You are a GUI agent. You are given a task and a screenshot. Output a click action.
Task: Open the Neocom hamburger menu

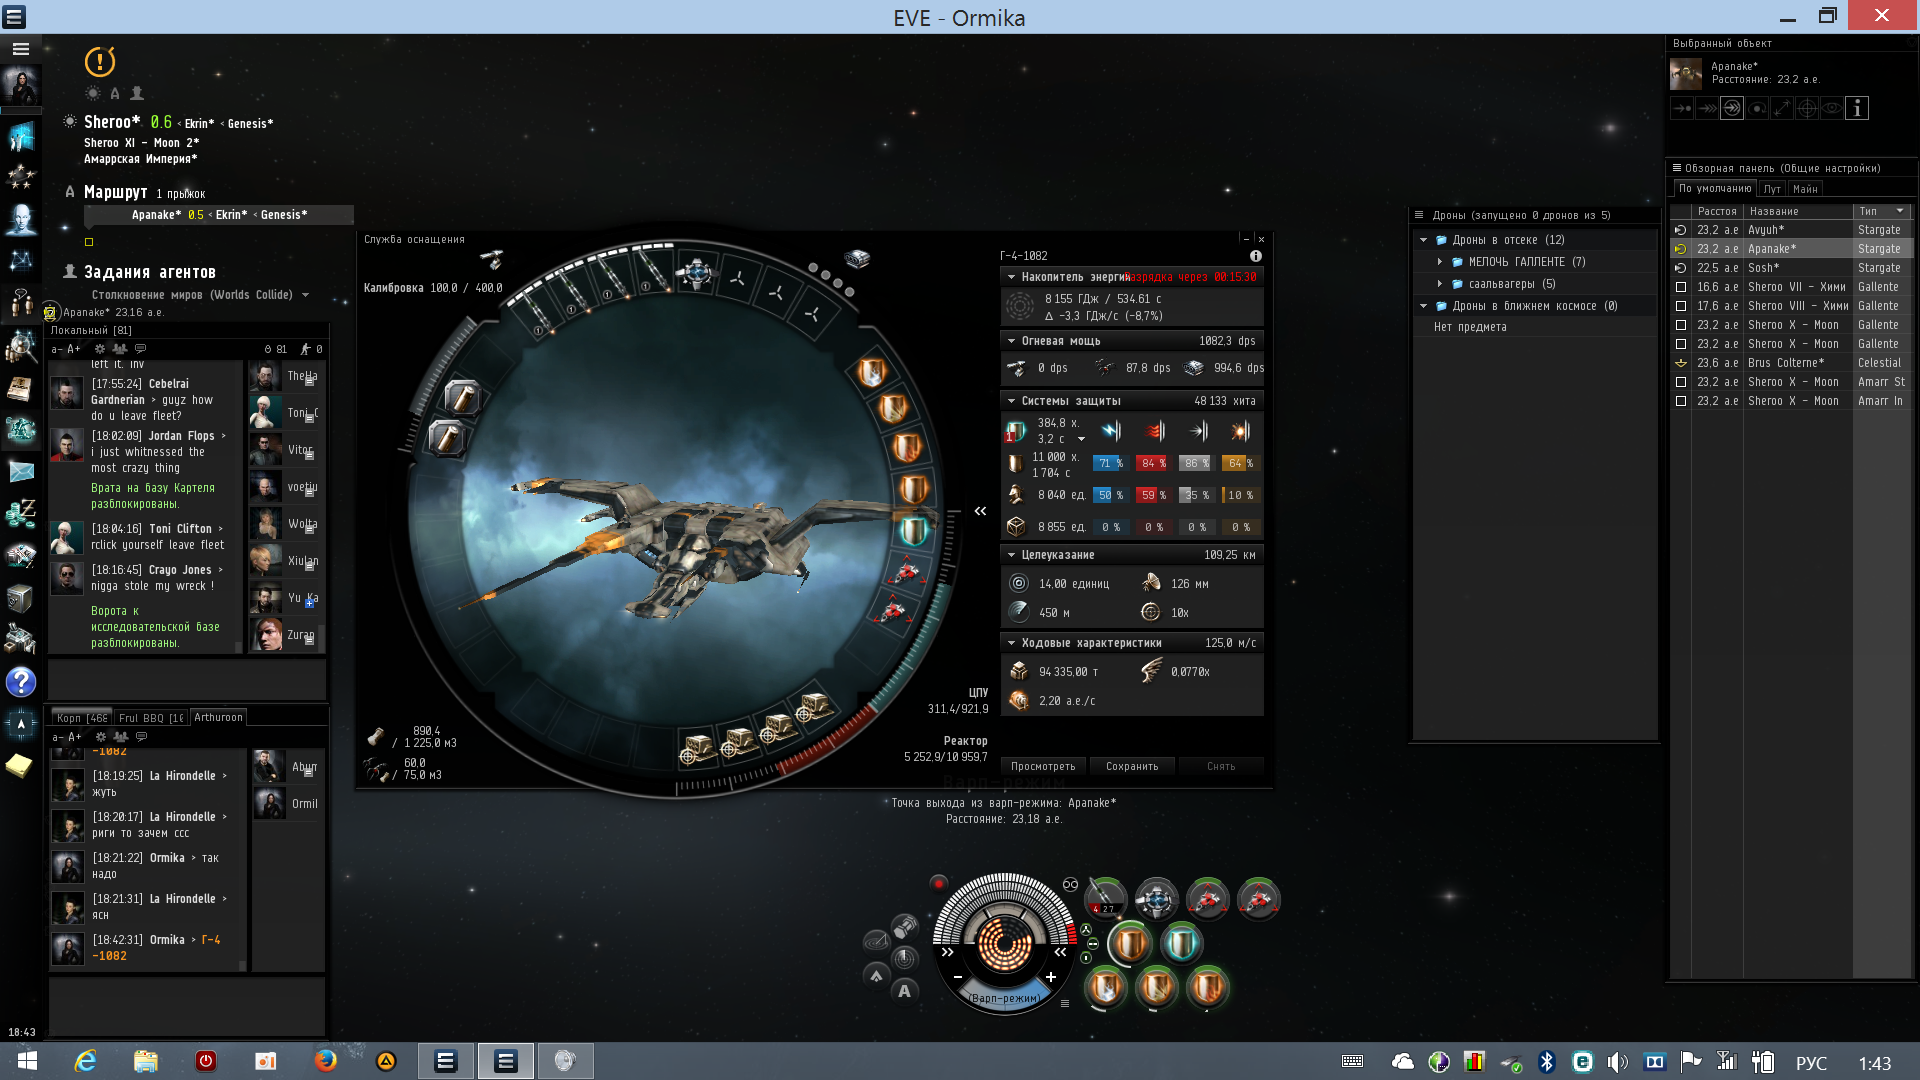point(21,48)
